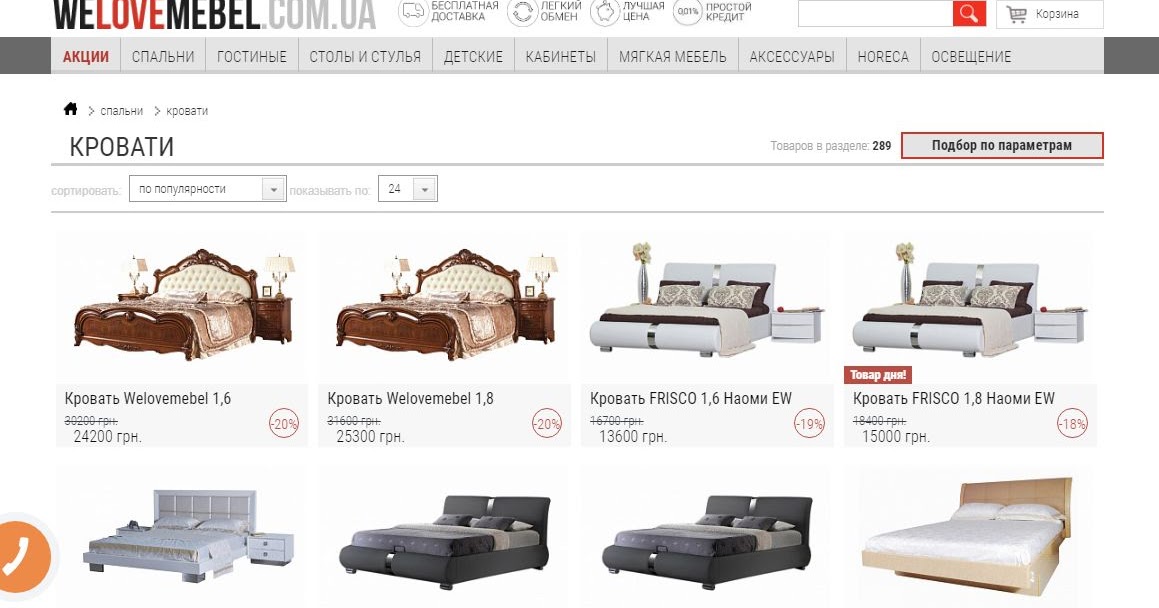This screenshot has width=1159, height=608.
Task: Click the best price piggy bank icon
Action: [x=605, y=11]
